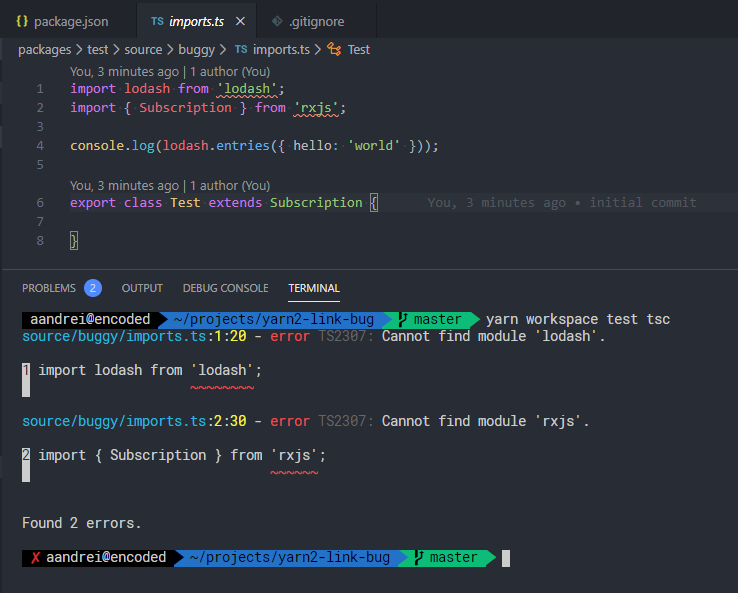Click Subscription after extends on line 6

point(316,202)
